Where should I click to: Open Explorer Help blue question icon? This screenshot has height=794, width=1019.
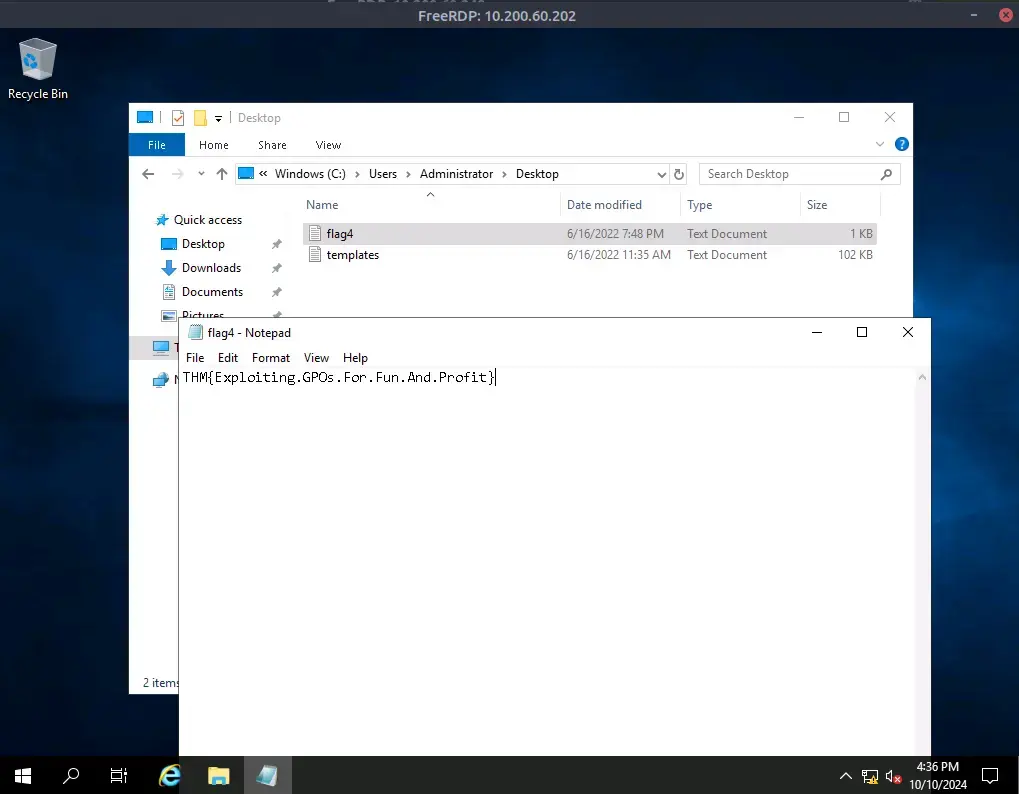click(902, 144)
